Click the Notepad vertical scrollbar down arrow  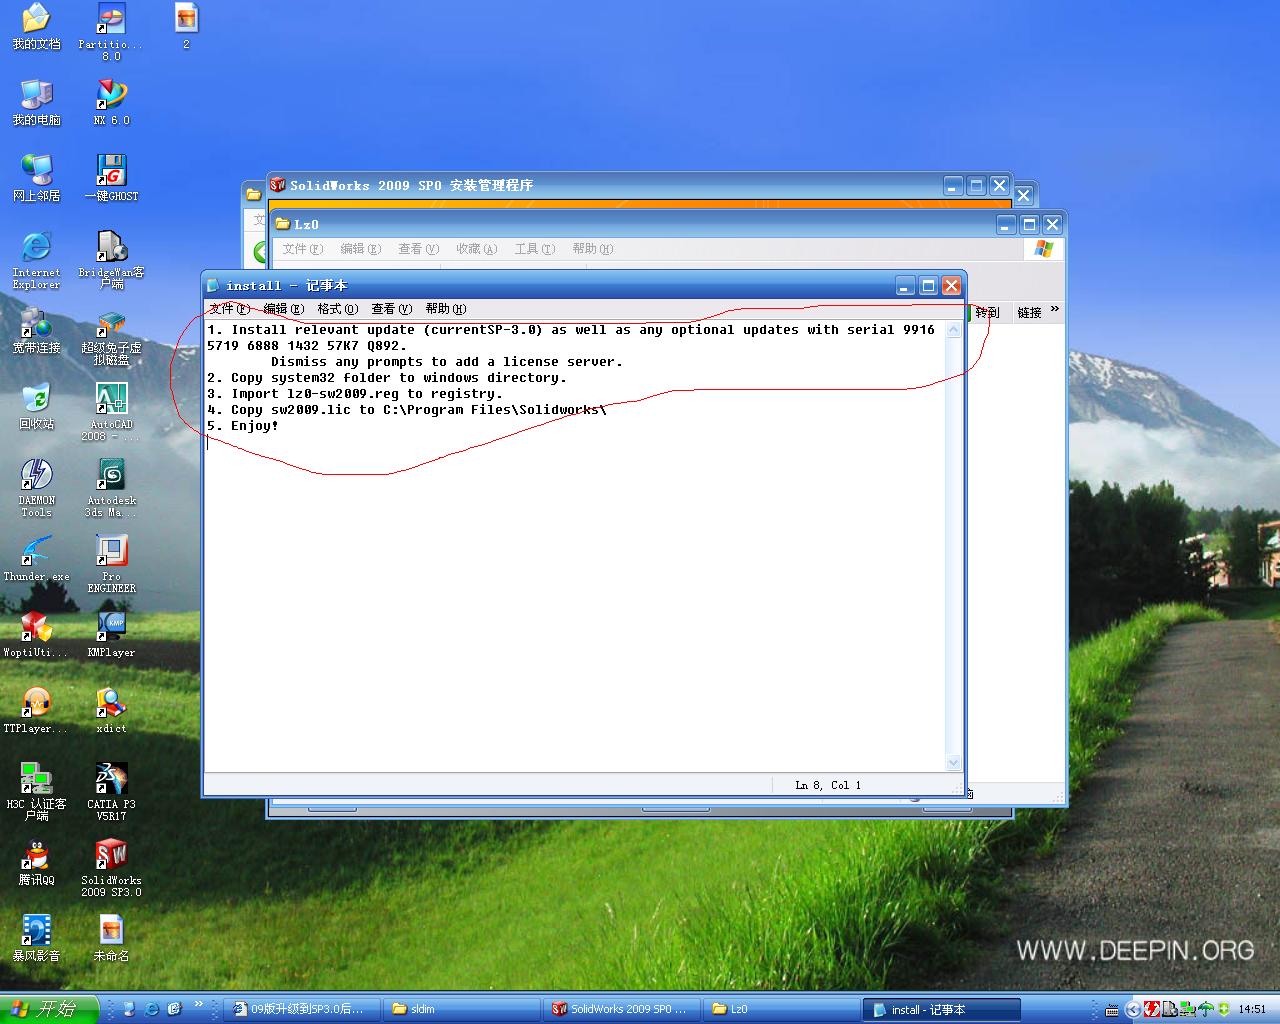[953, 762]
